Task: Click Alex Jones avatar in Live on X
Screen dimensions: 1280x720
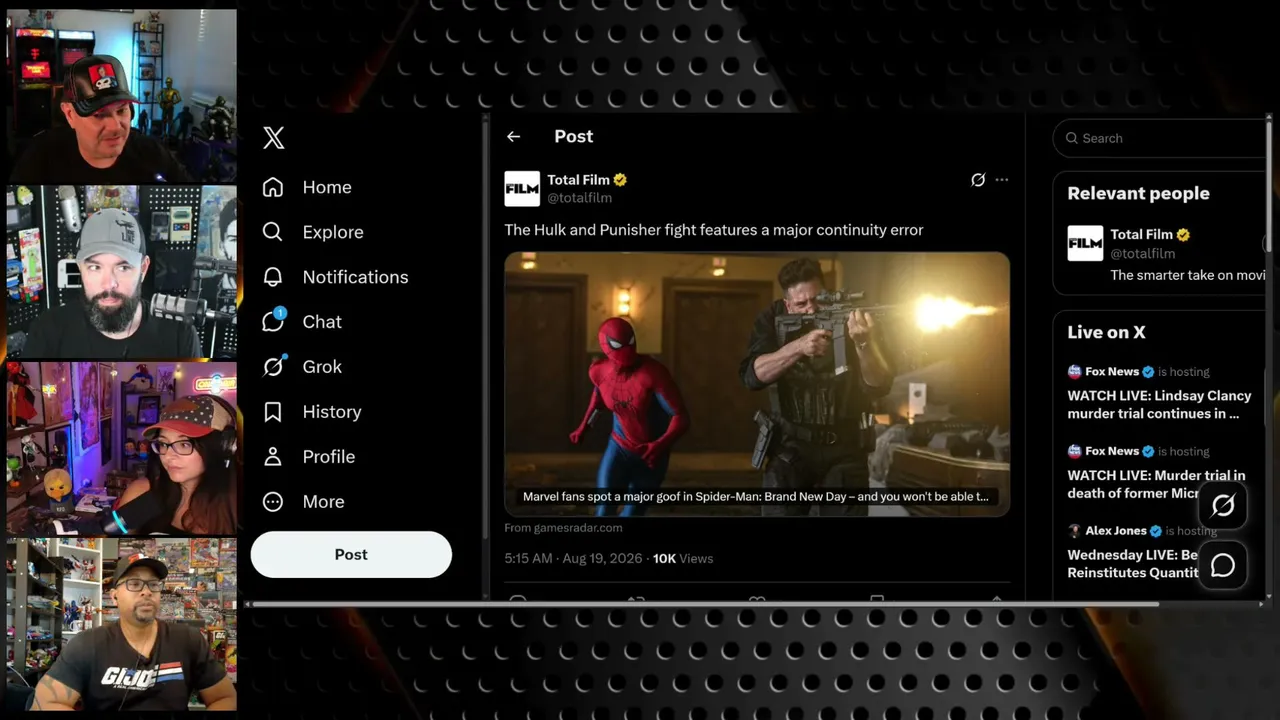Action: pyautogui.click(x=1074, y=531)
